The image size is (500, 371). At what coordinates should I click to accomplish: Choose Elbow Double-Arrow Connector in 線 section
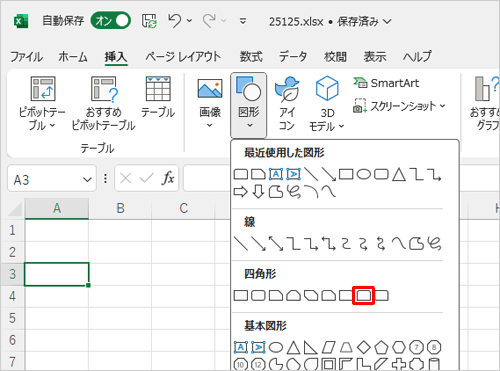pyautogui.click(x=329, y=244)
